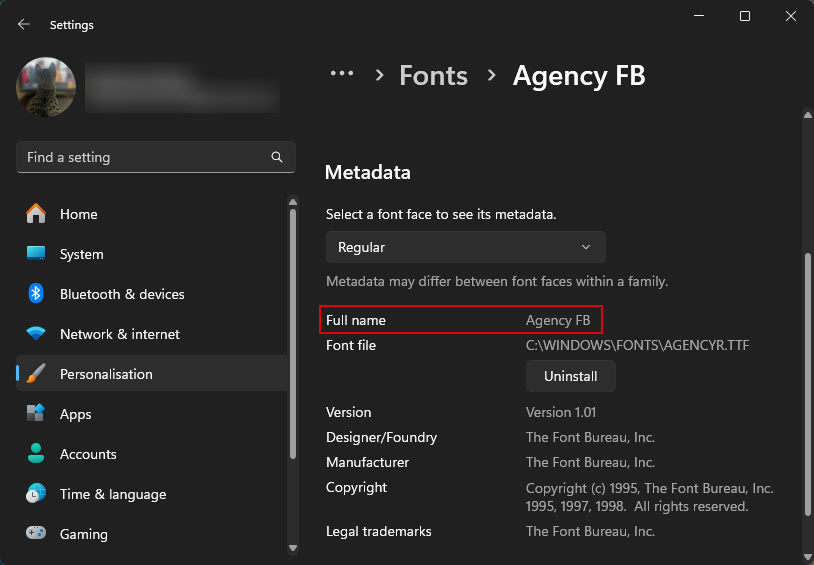Click the Gaming controller icon
814x565 pixels.
(x=36, y=534)
